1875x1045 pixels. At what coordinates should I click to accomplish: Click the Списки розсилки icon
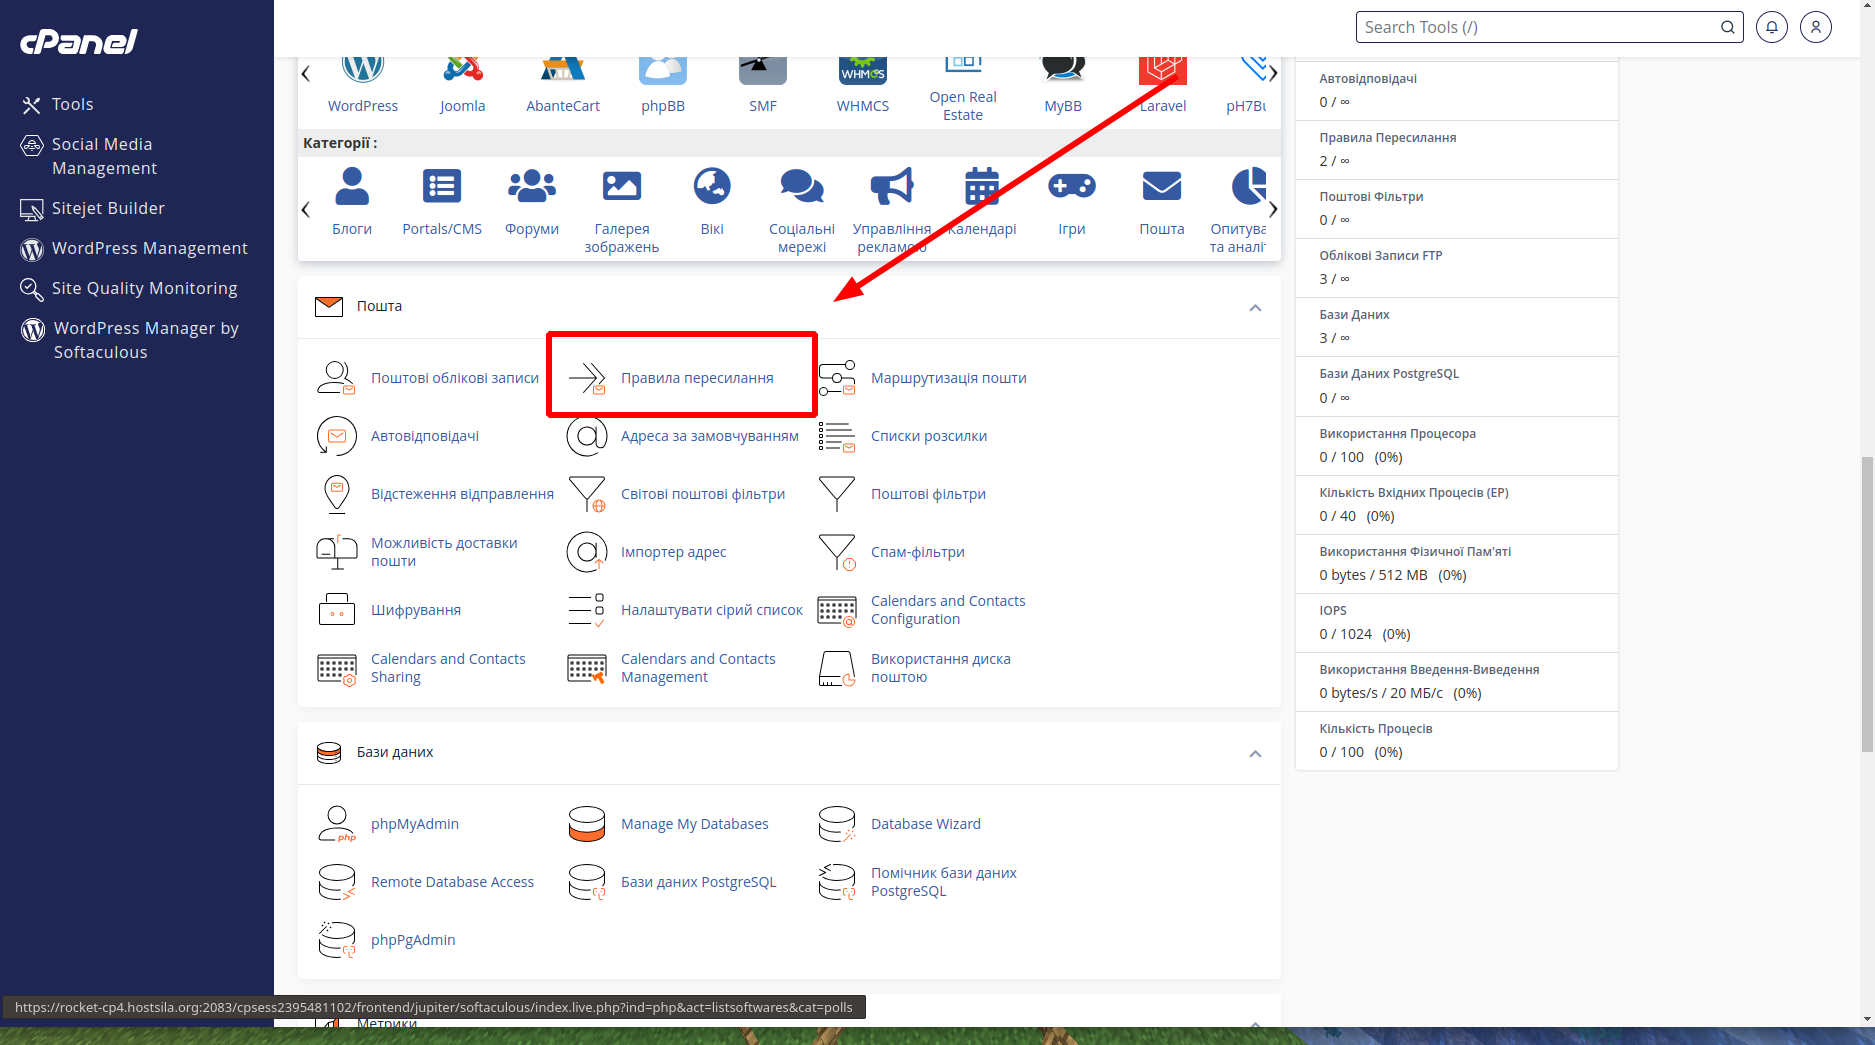click(836, 436)
